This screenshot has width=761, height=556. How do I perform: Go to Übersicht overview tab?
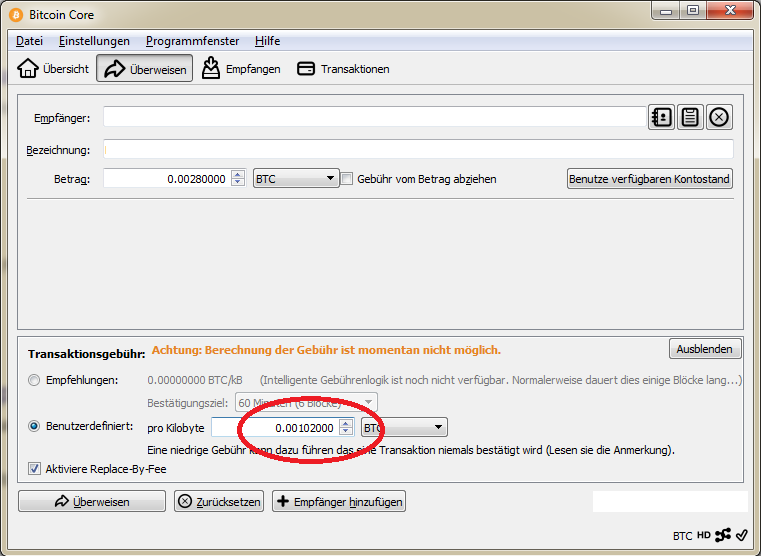click(x=53, y=69)
